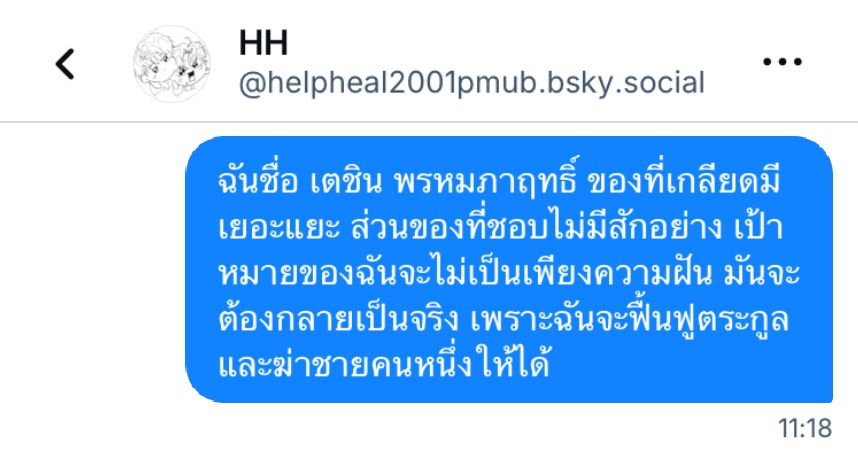Open the three-dot conversation options menu
This screenshot has width=858, height=453.
pyautogui.click(x=782, y=61)
